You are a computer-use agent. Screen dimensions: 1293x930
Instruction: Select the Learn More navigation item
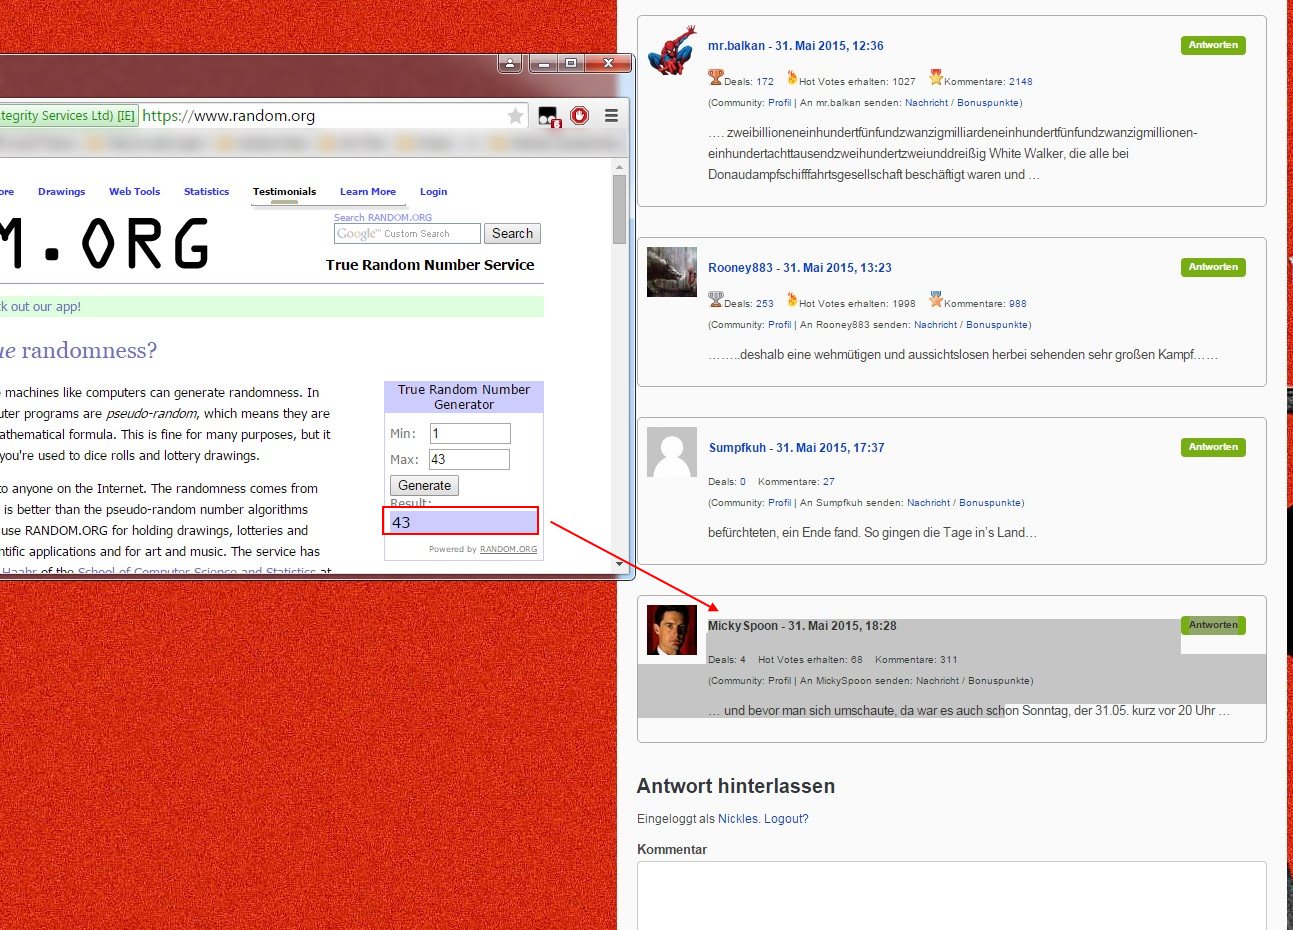point(367,192)
